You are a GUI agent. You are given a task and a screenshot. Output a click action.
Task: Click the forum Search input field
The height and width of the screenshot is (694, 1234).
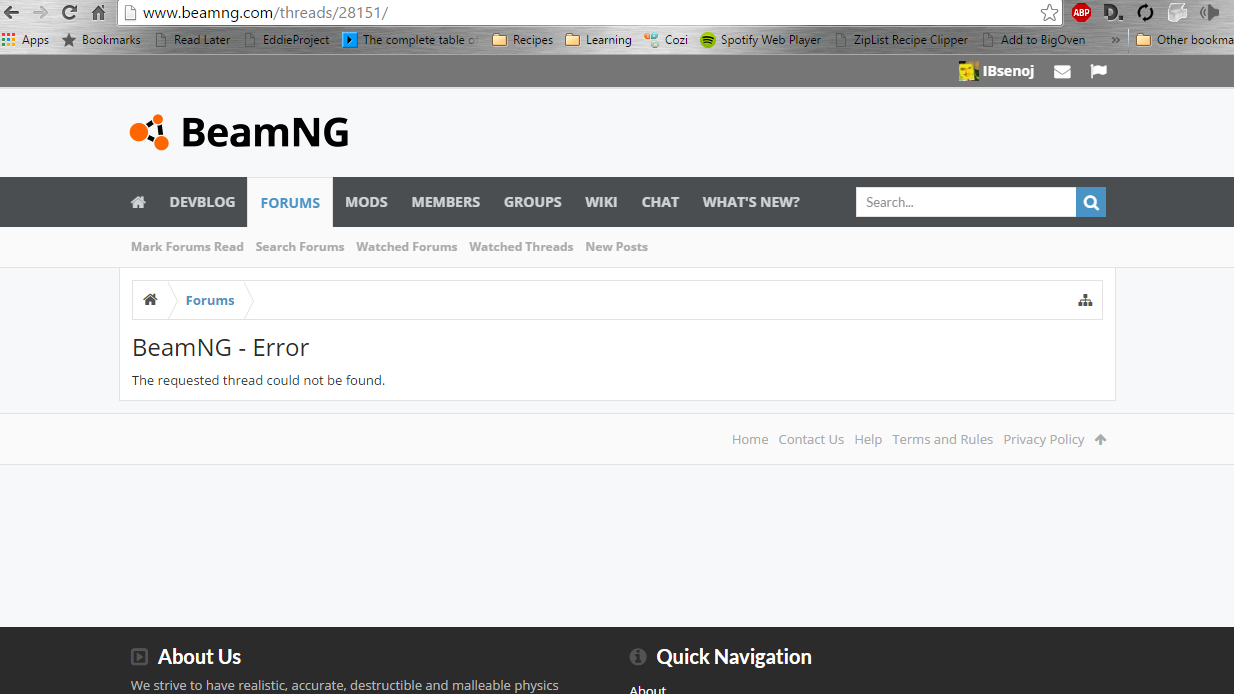966,202
